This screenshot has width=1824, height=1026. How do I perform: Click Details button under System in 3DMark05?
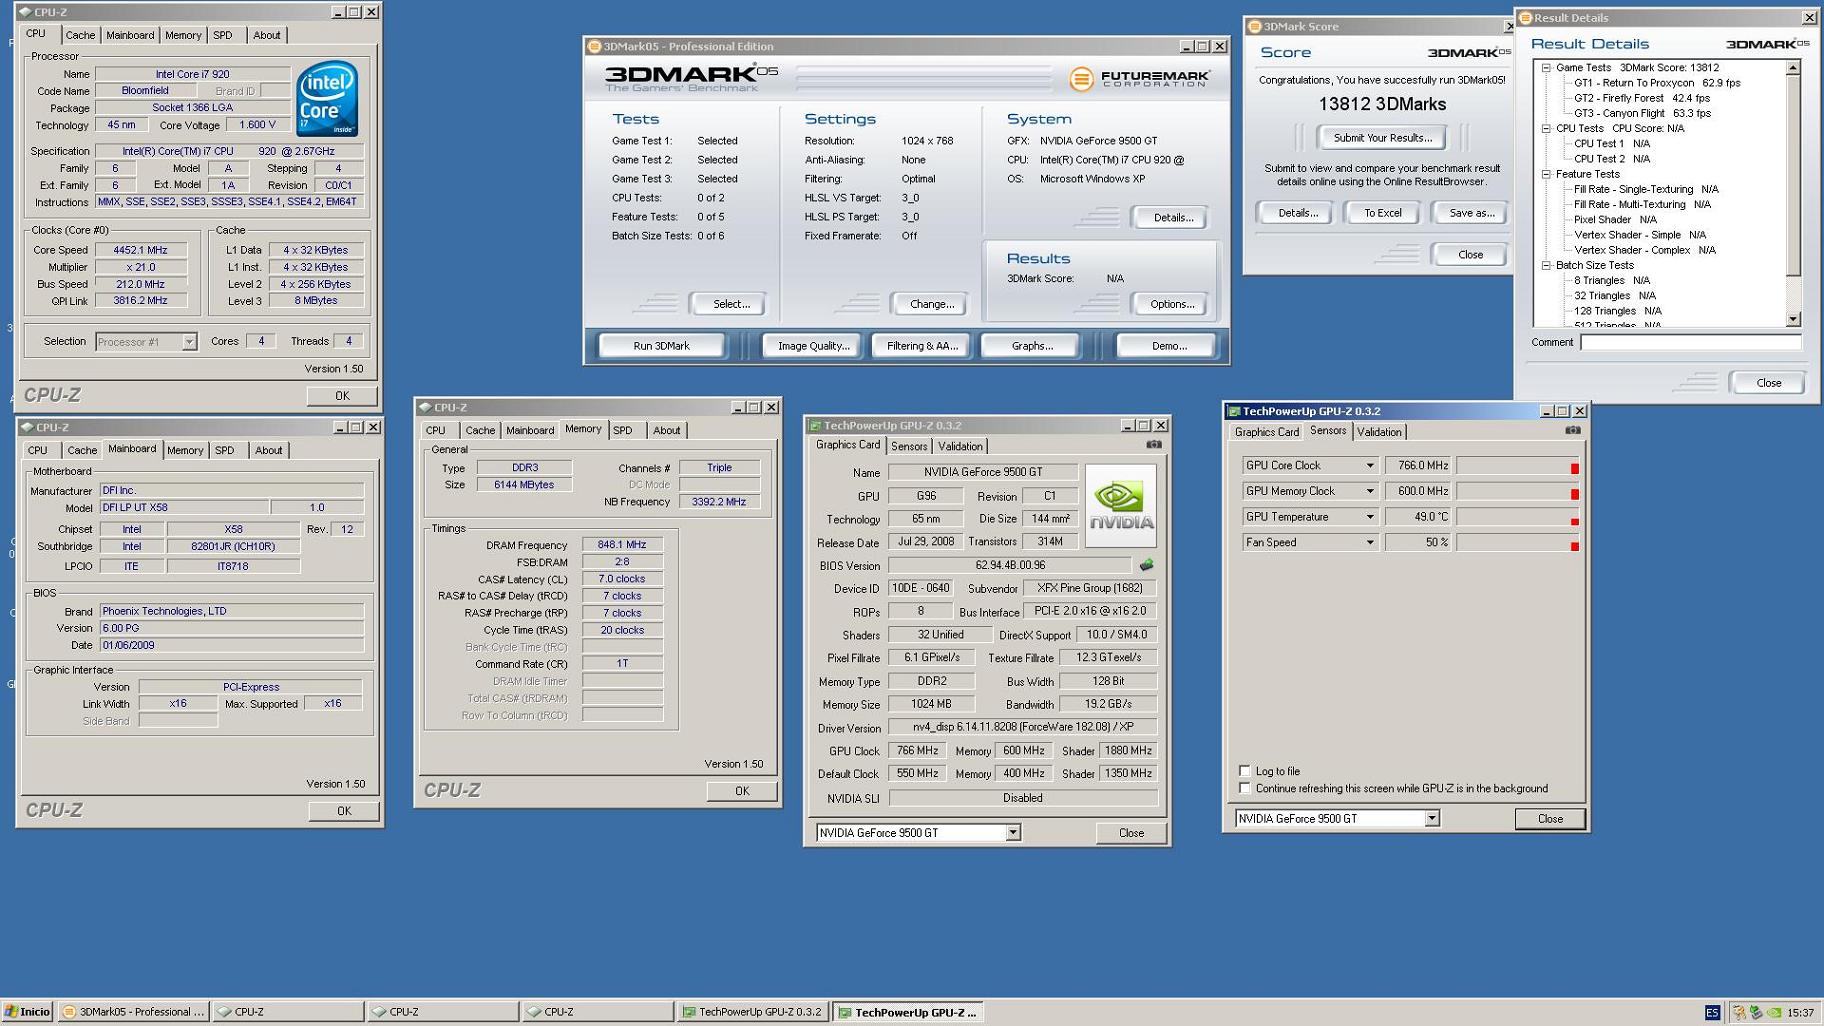1172,218
